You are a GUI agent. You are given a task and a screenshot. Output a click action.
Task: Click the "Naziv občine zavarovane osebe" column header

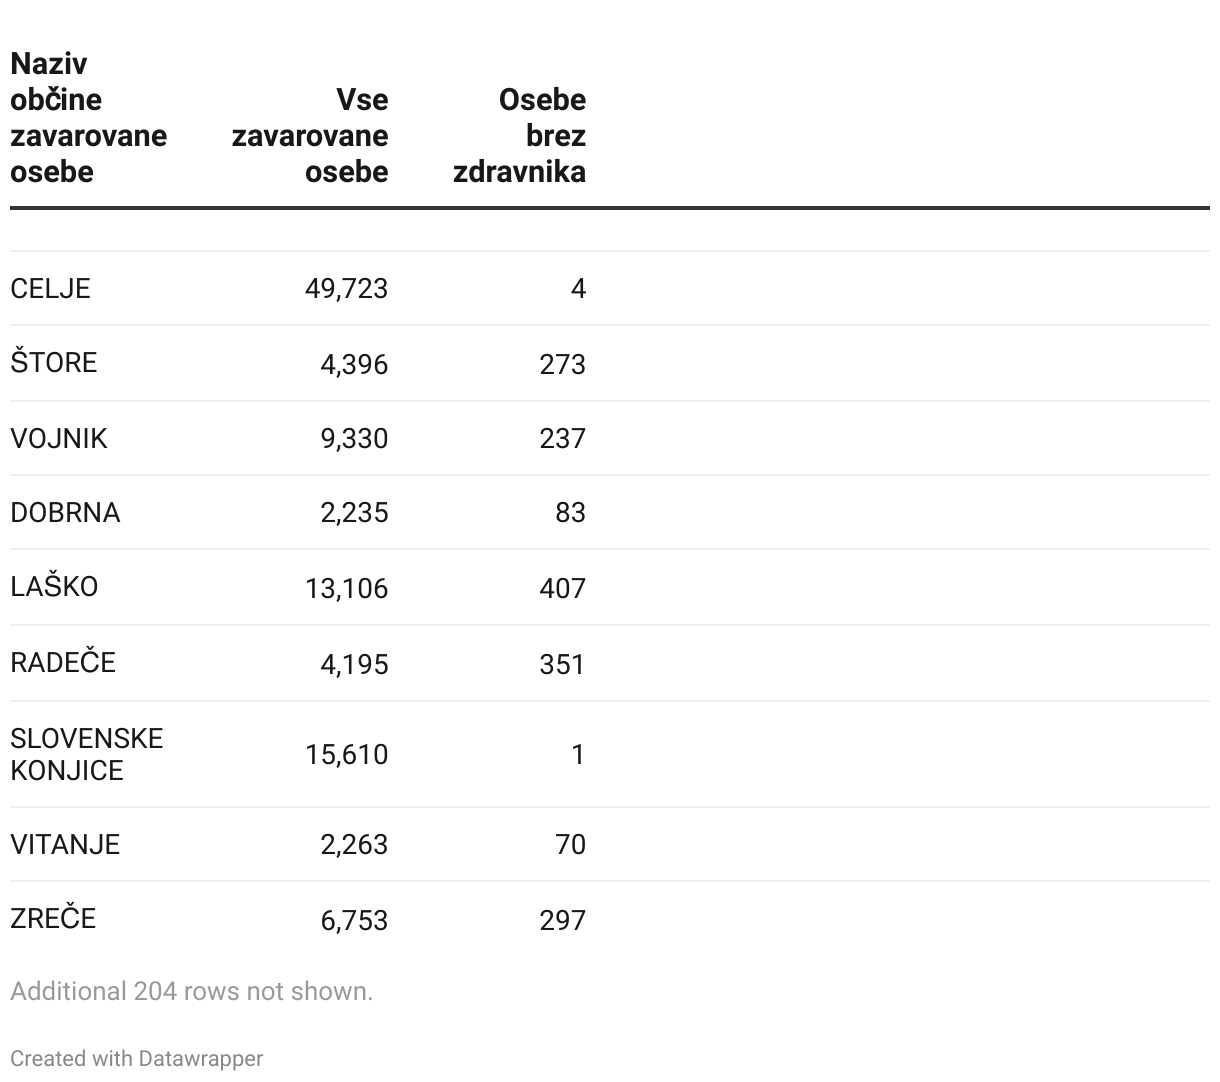pyautogui.click(x=88, y=118)
